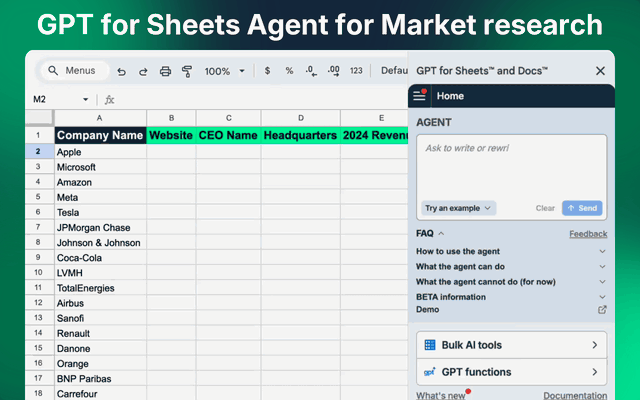Expand What the agent can do
Image resolution: width=640 pixels, height=400 pixels.
point(511,267)
